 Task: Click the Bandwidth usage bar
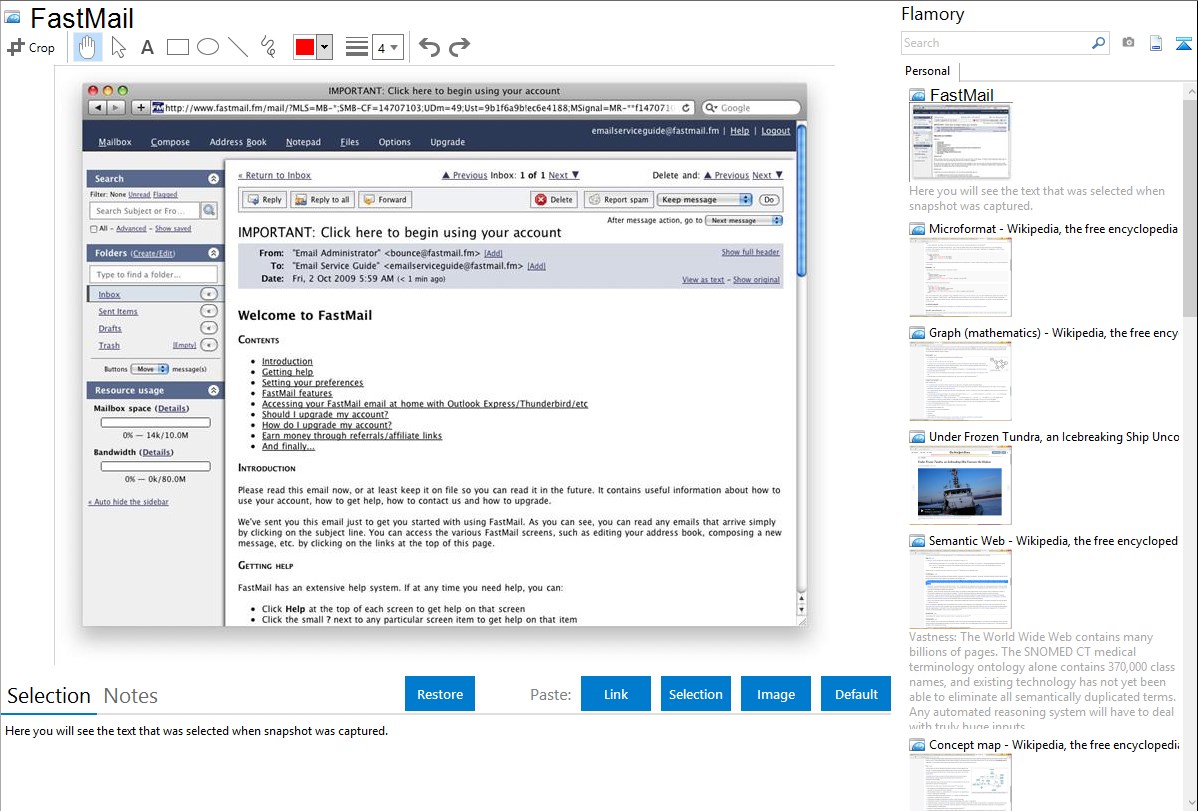pyautogui.click(x=156, y=466)
